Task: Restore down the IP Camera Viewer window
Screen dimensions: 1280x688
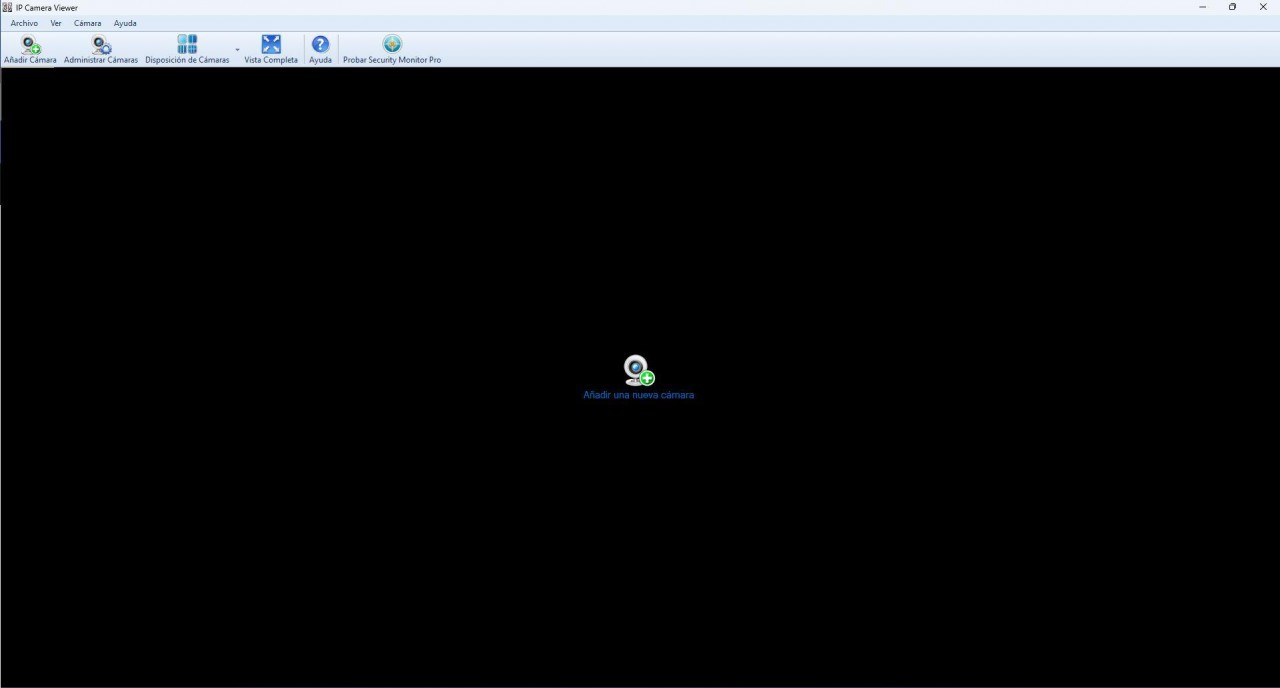Action: tap(1232, 7)
